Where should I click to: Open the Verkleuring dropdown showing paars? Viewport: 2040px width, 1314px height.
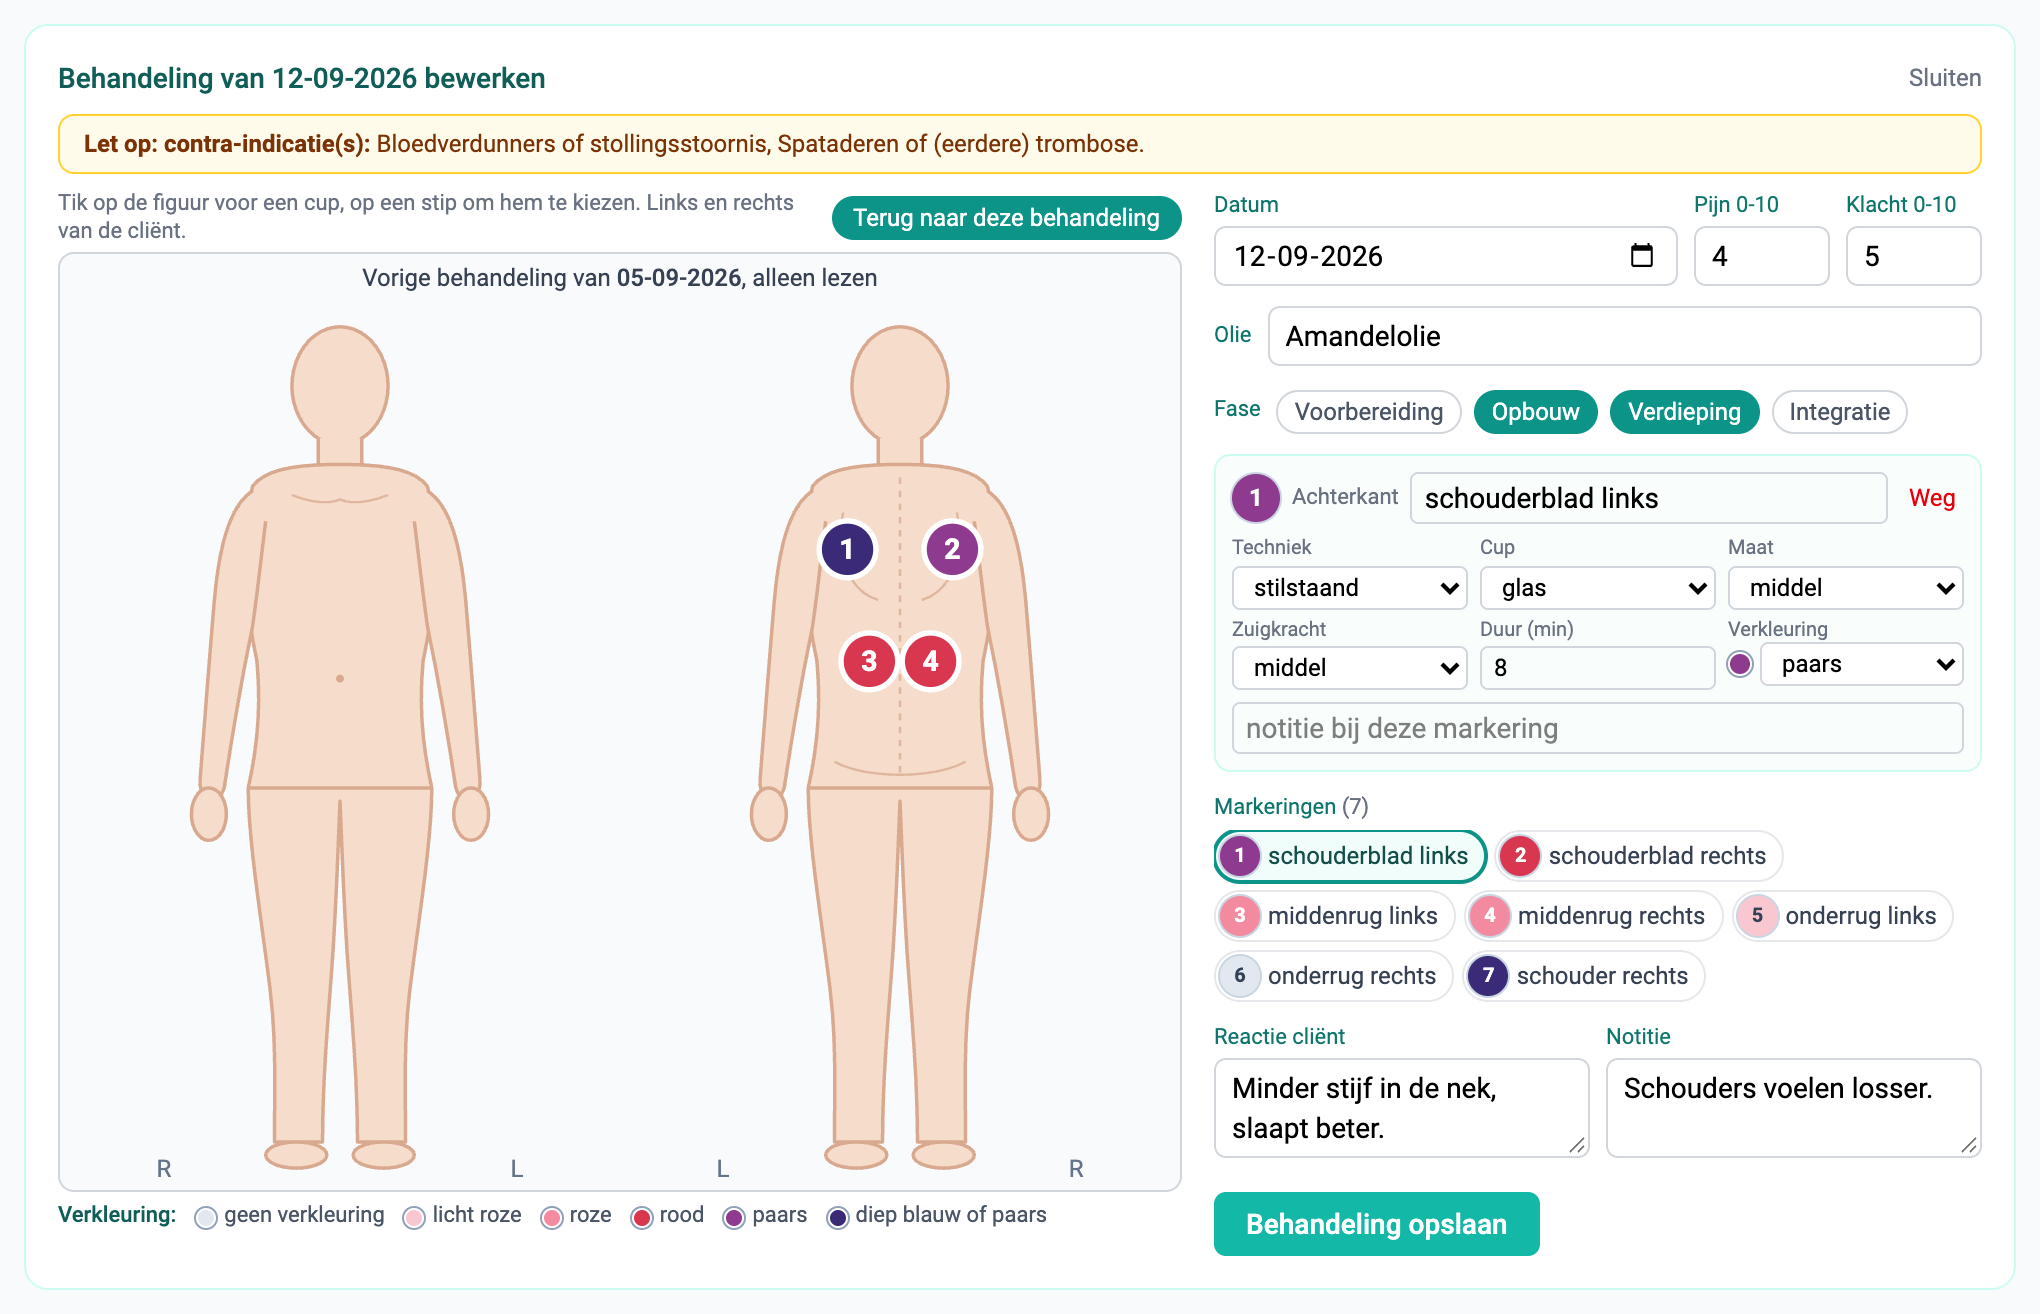click(x=1861, y=665)
